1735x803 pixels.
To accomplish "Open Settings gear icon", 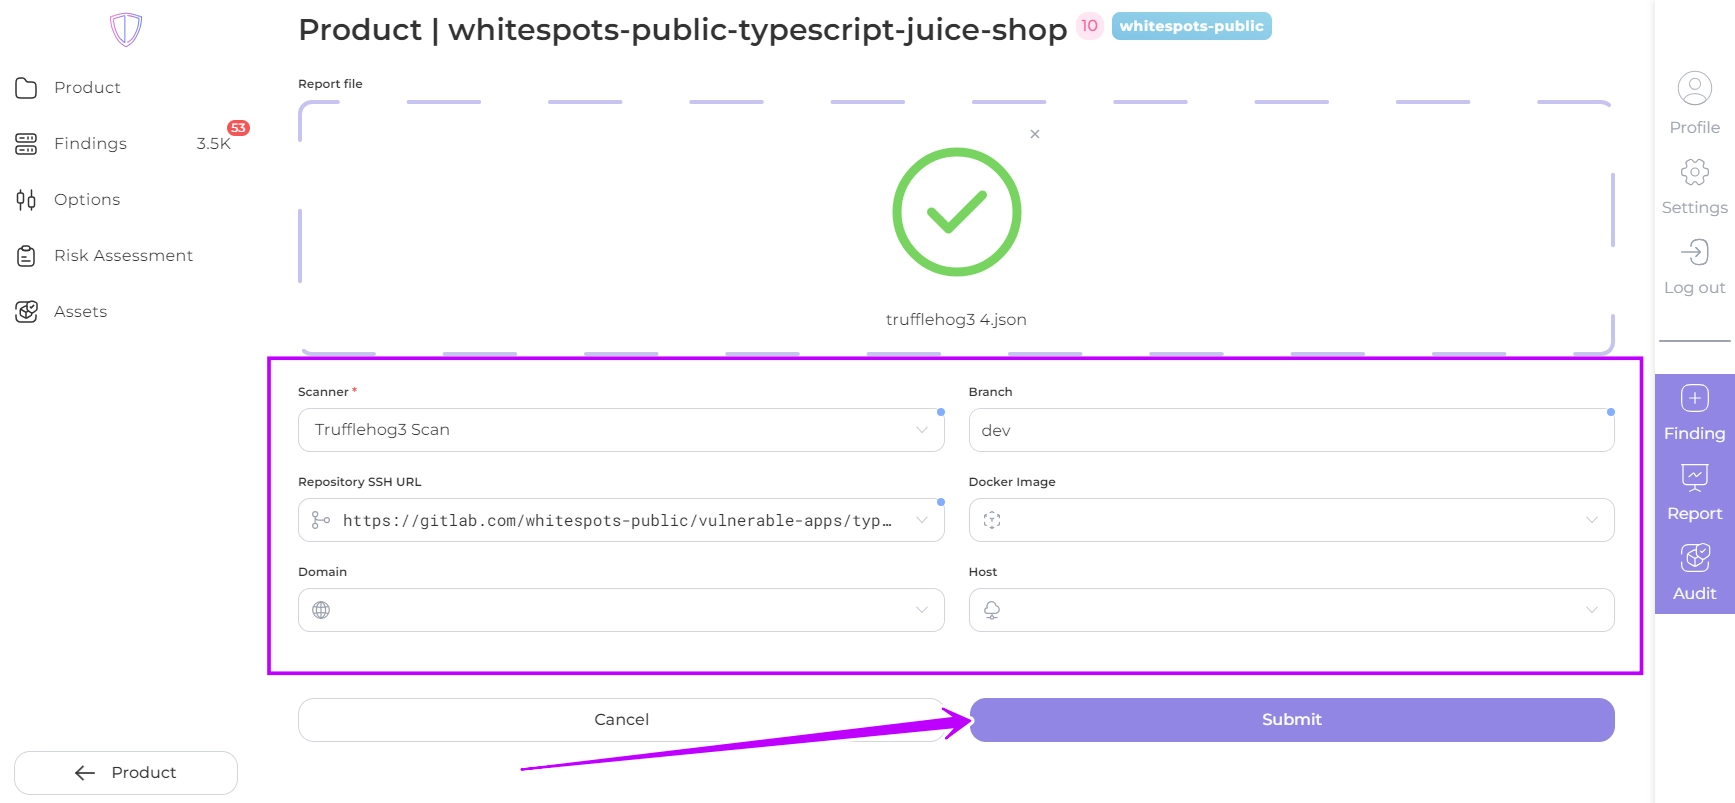I will pos(1694,172).
